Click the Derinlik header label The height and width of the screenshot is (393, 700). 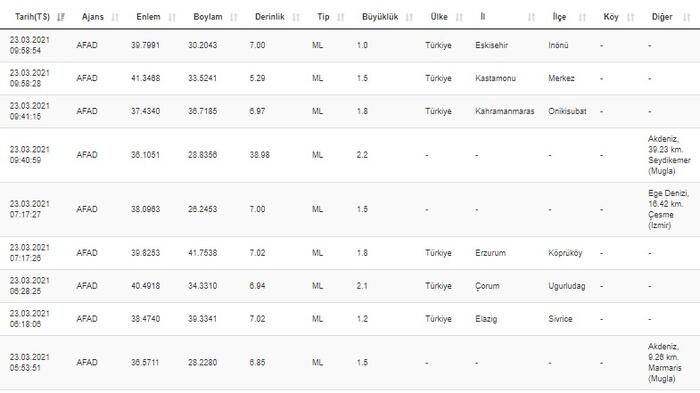(x=270, y=17)
